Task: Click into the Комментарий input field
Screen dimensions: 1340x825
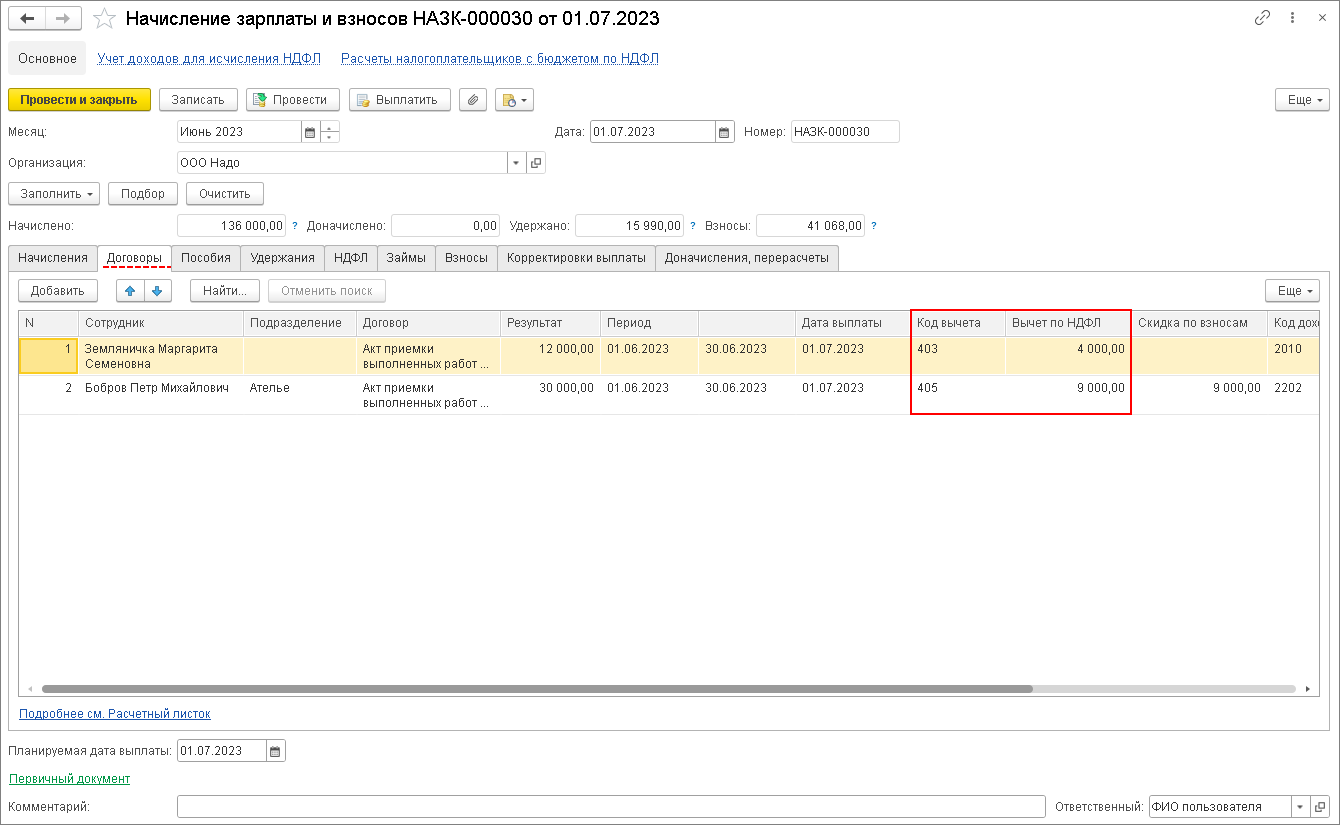Action: pyautogui.click(x=611, y=807)
